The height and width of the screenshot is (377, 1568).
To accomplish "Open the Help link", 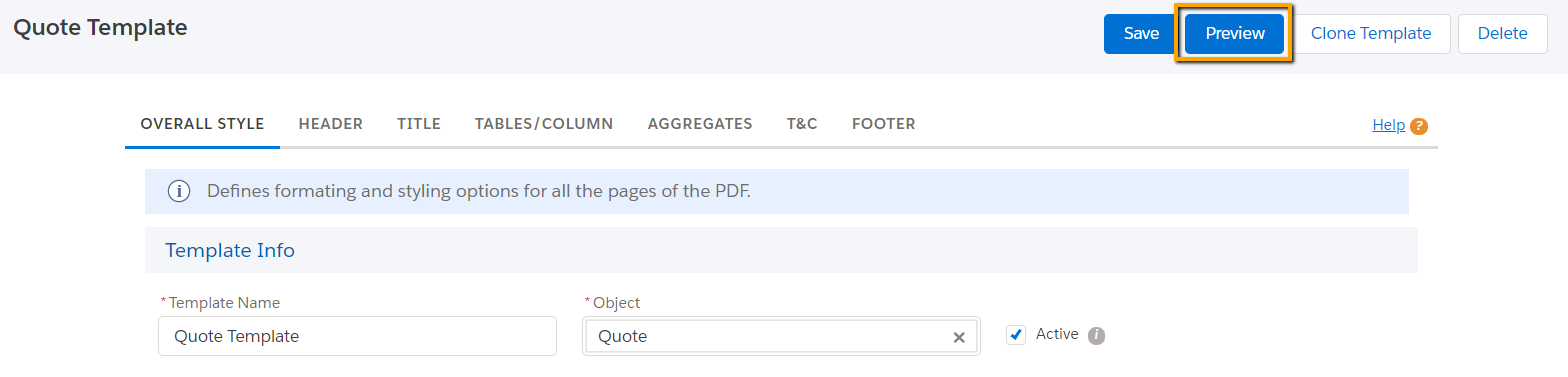I will [x=1388, y=125].
